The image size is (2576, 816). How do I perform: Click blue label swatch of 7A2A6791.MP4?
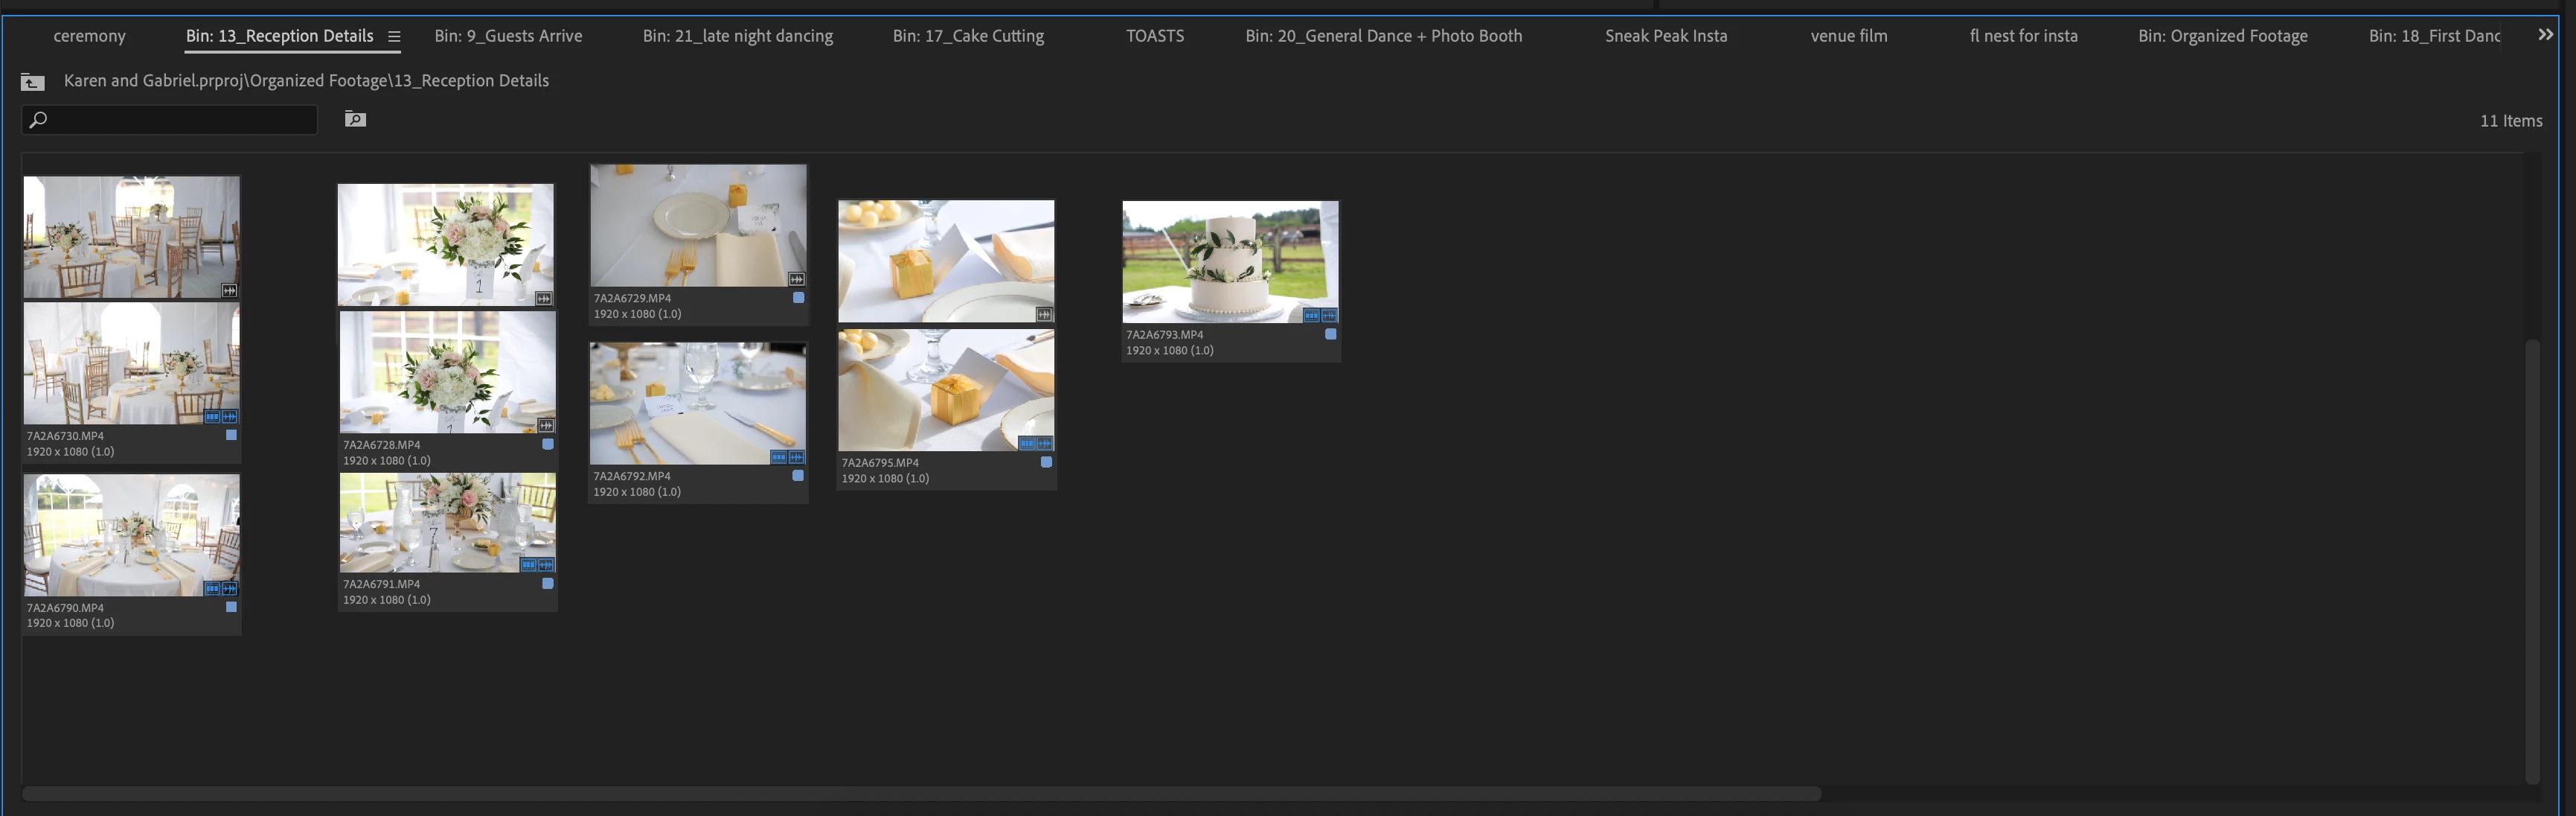coord(547,583)
